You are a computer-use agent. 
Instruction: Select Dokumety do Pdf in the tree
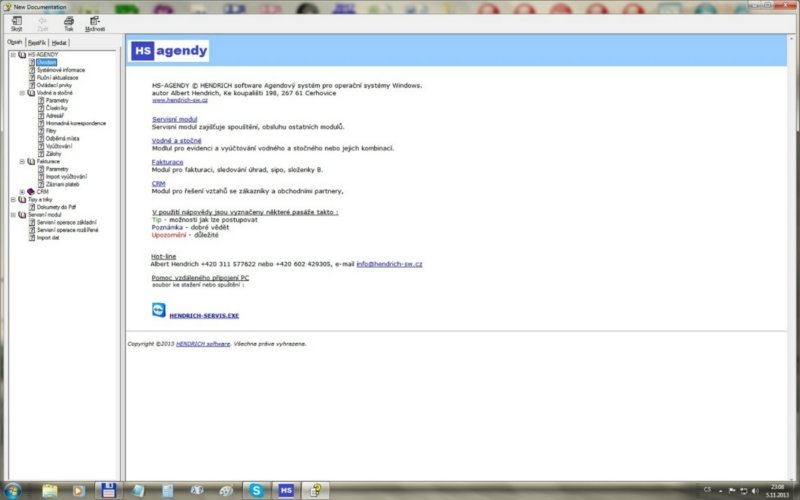(56, 207)
